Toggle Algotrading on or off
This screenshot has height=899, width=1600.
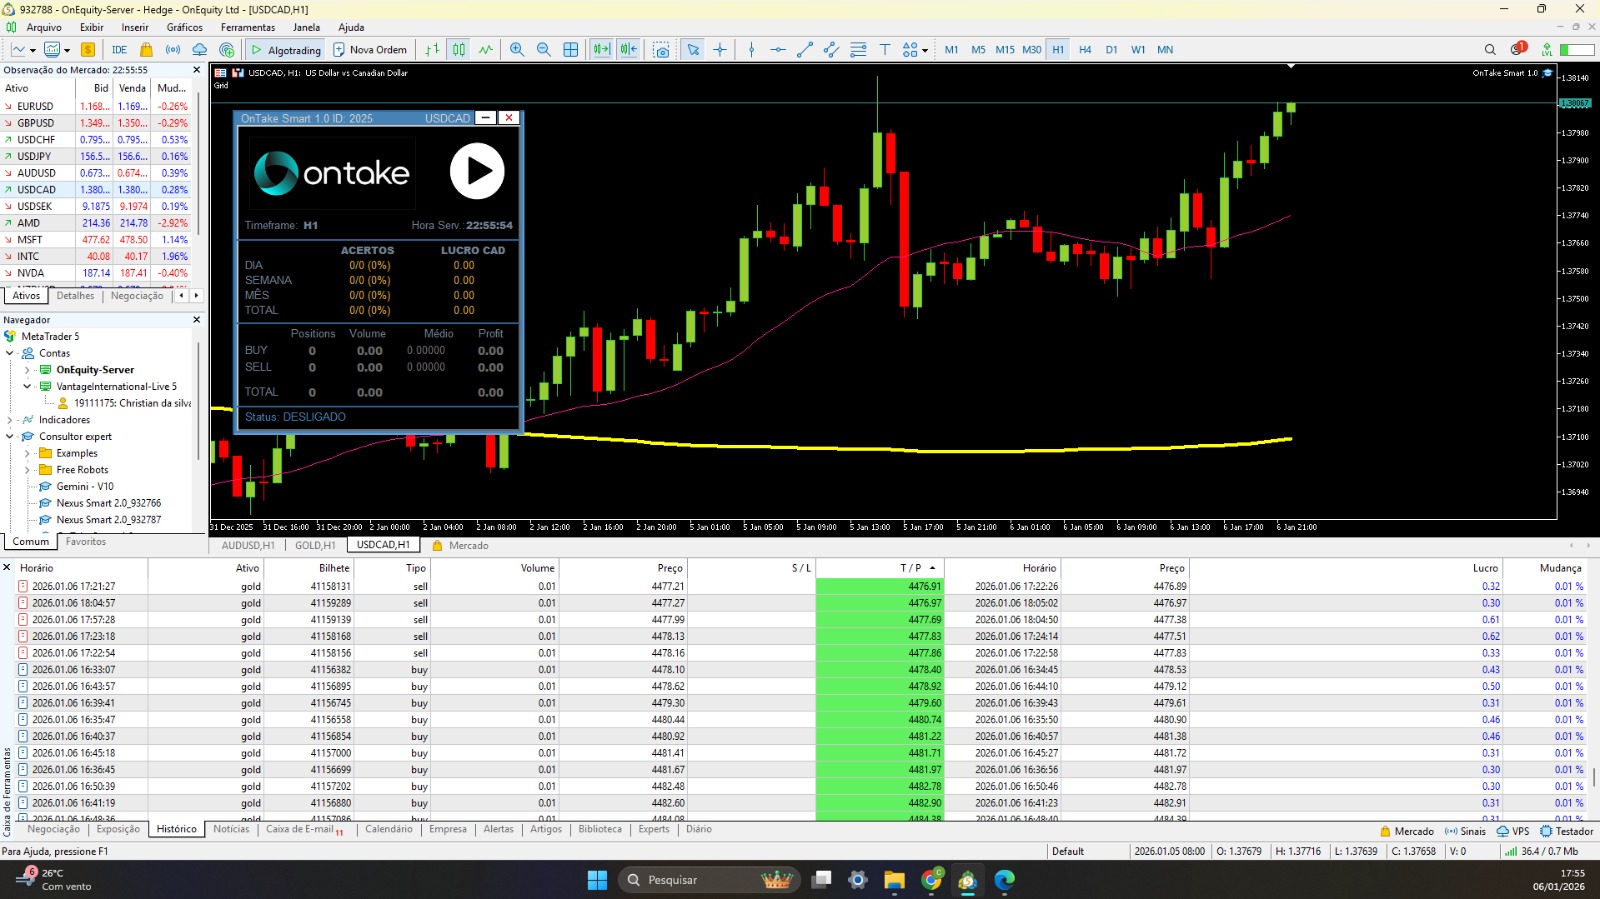click(286, 50)
